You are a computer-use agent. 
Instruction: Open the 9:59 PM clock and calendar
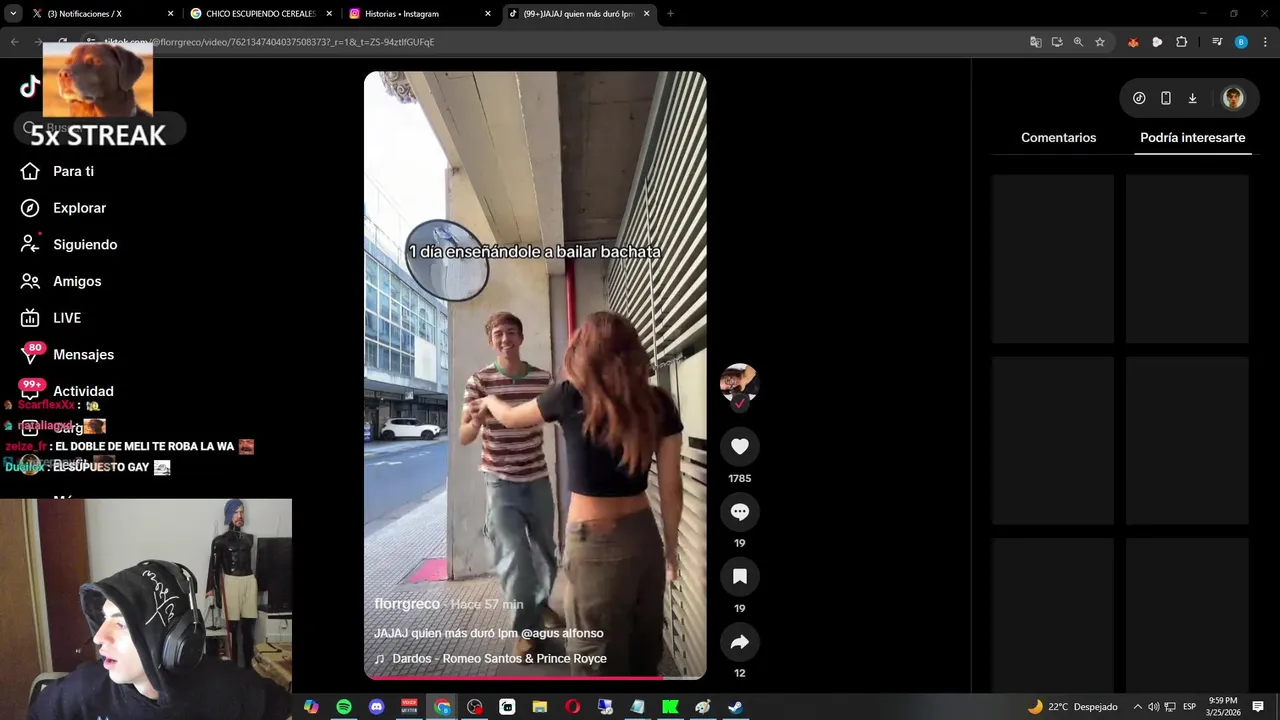(x=1223, y=707)
